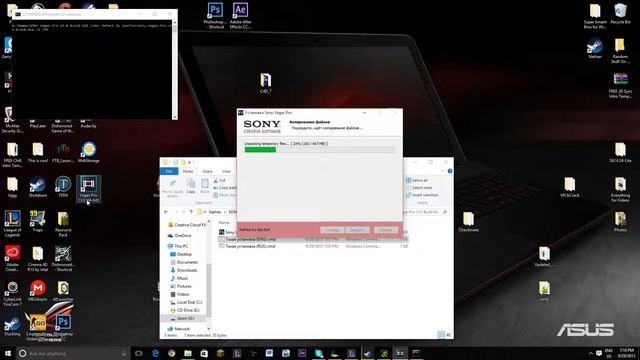640x360 pixels.
Task: Open the WebStorage desktop shortcut
Action: coord(88,152)
